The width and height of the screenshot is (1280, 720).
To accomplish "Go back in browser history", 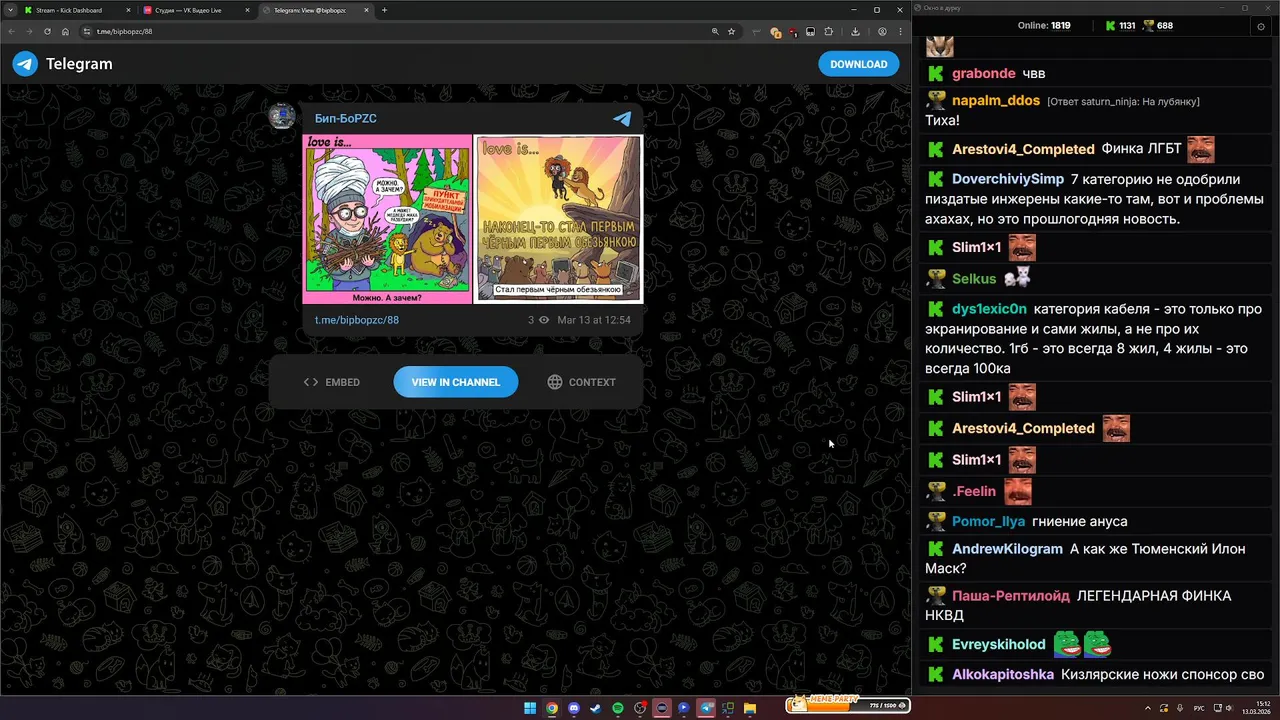I will (x=12, y=31).
